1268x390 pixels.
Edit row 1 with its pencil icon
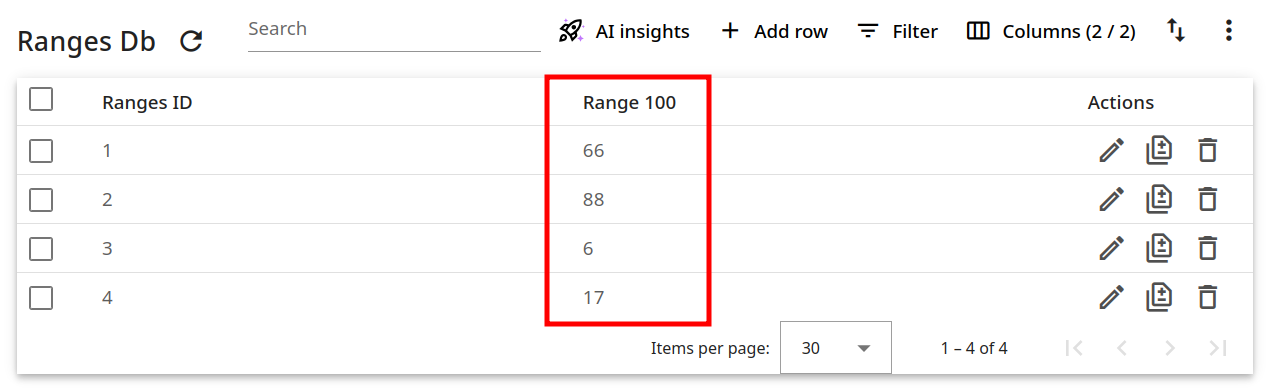[1111, 151]
